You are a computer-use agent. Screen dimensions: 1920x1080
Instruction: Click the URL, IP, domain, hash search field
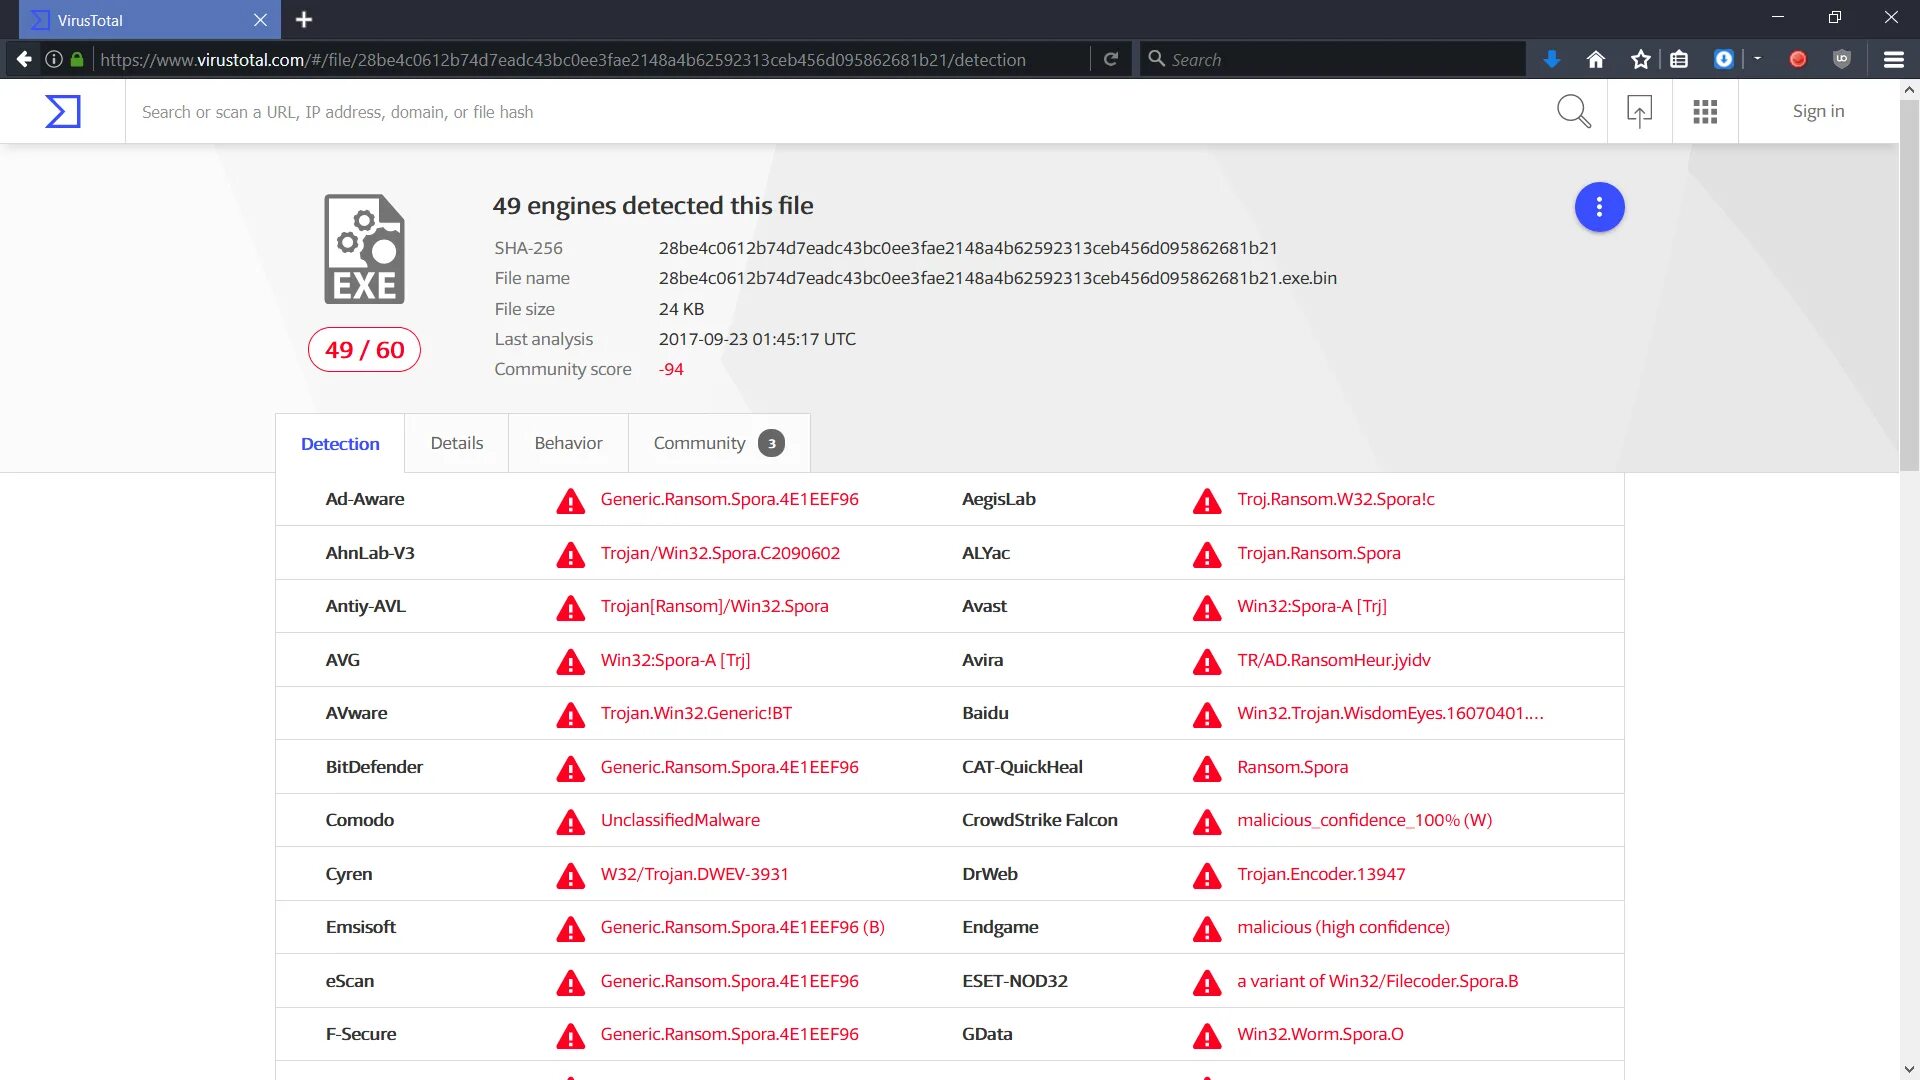800,112
